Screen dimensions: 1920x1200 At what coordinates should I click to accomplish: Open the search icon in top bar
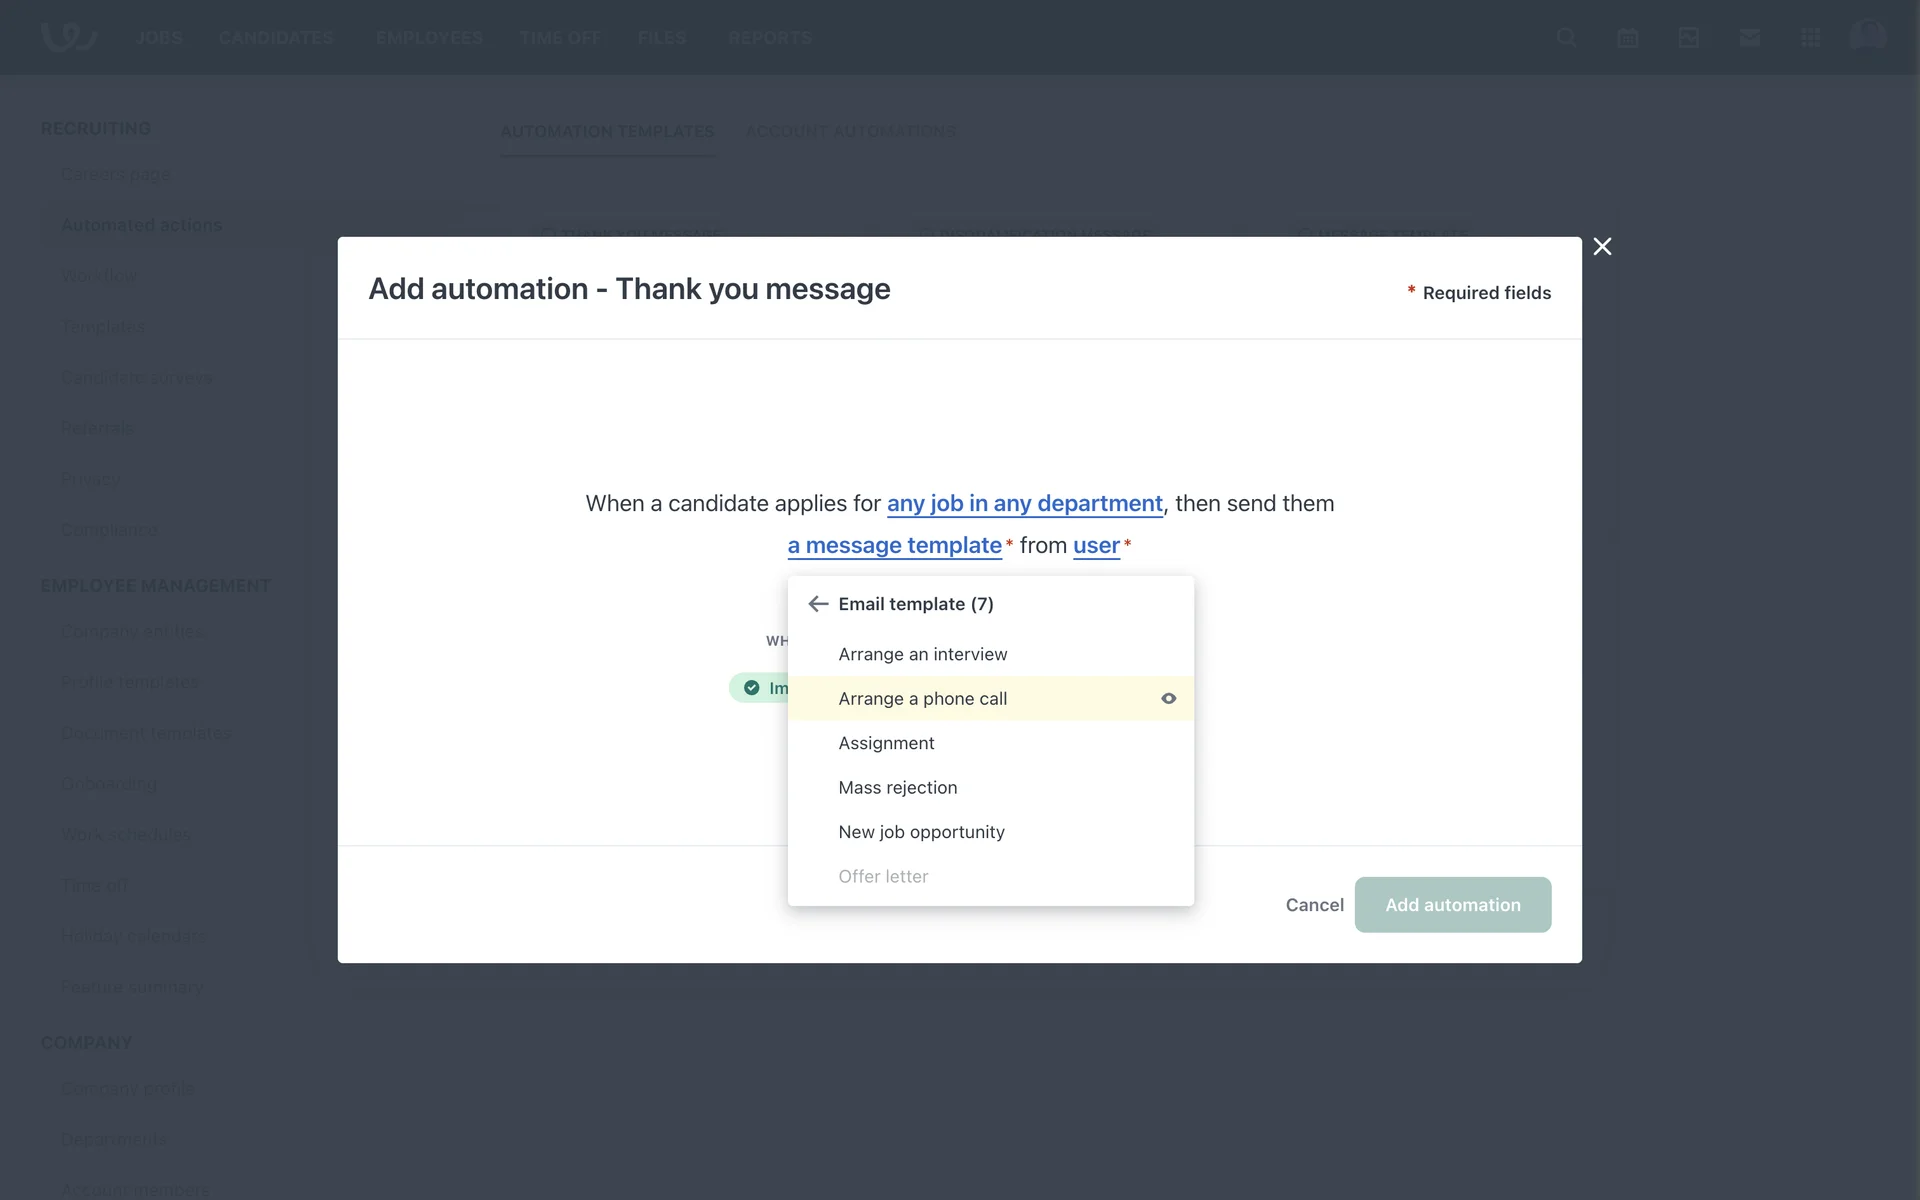(x=1566, y=38)
